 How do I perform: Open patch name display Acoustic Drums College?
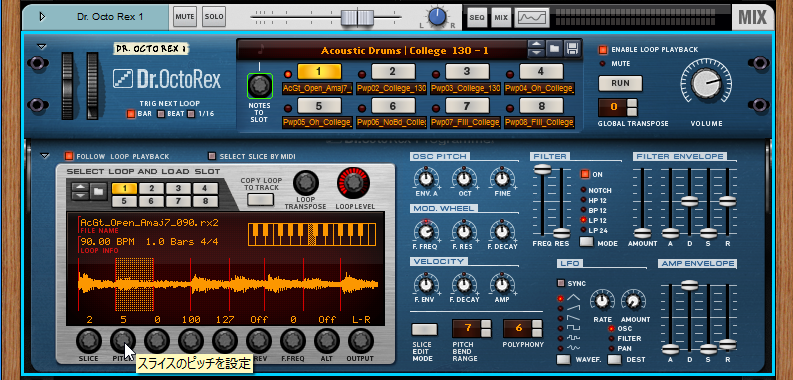click(404, 51)
